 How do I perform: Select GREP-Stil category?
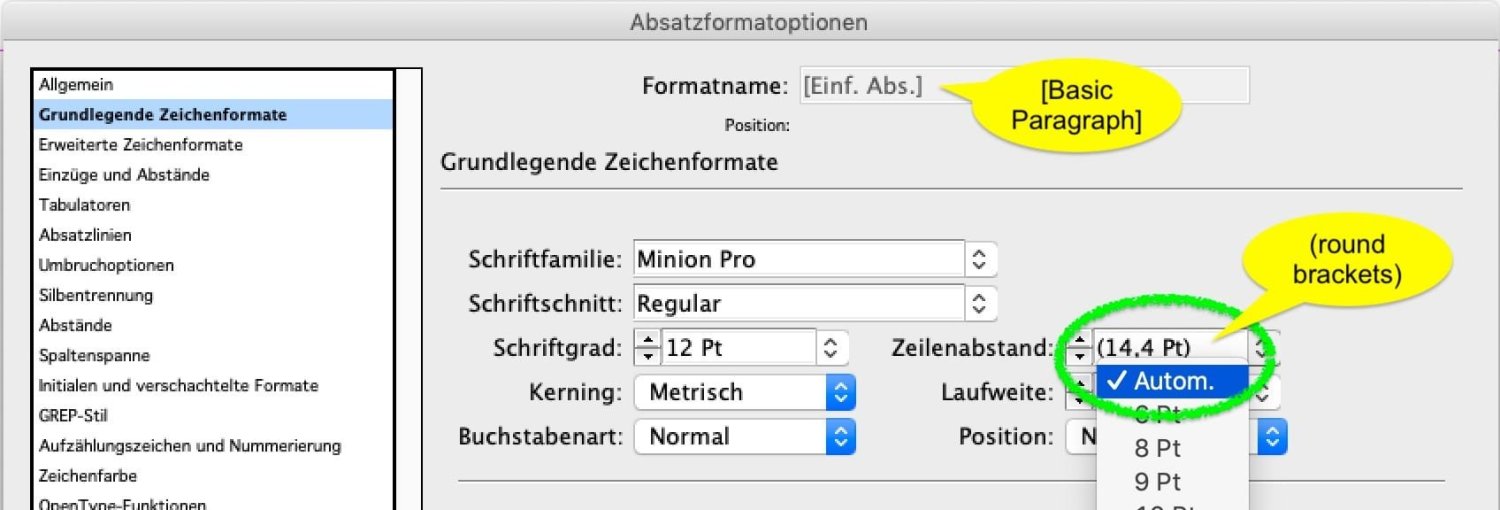(73, 415)
